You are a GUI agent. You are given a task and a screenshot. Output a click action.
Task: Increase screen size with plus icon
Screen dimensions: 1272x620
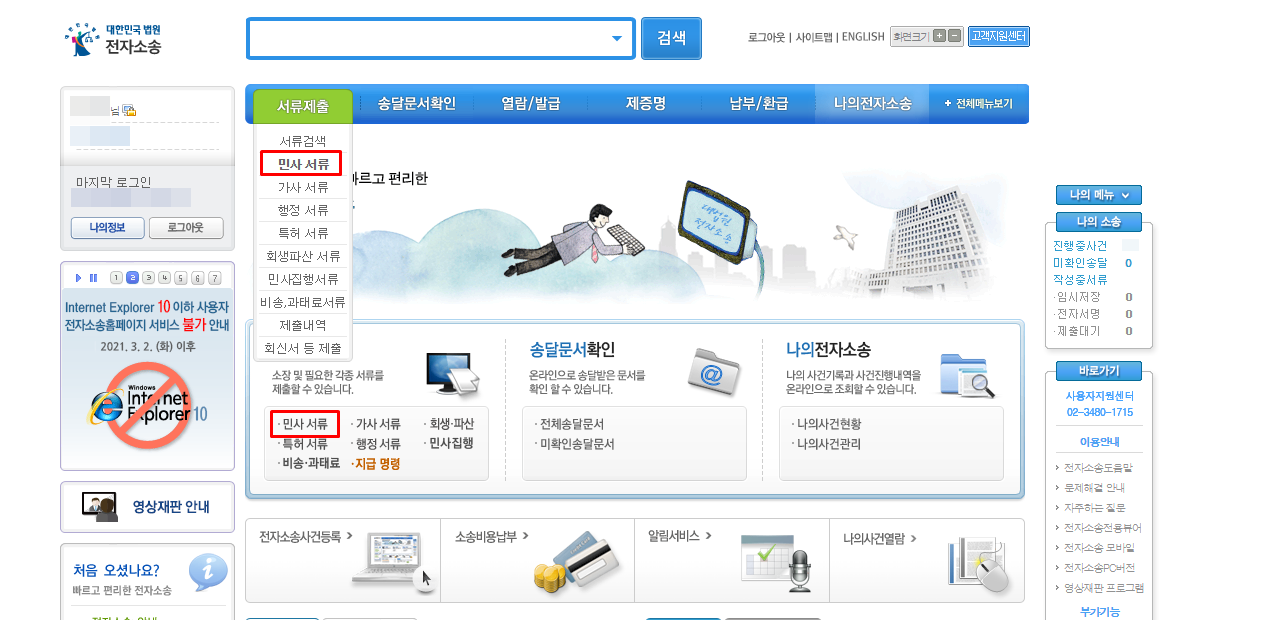click(939, 36)
